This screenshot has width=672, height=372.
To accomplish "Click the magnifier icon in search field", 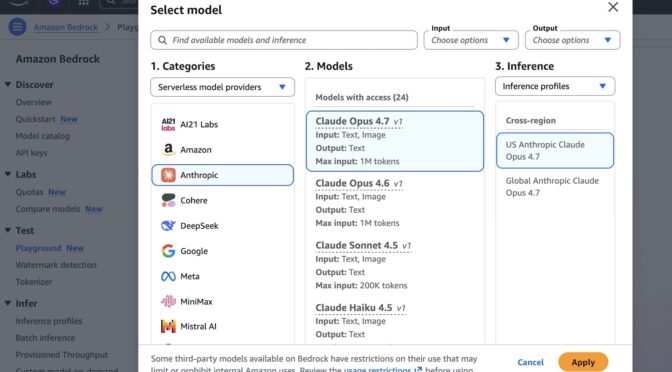I will click(162, 40).
